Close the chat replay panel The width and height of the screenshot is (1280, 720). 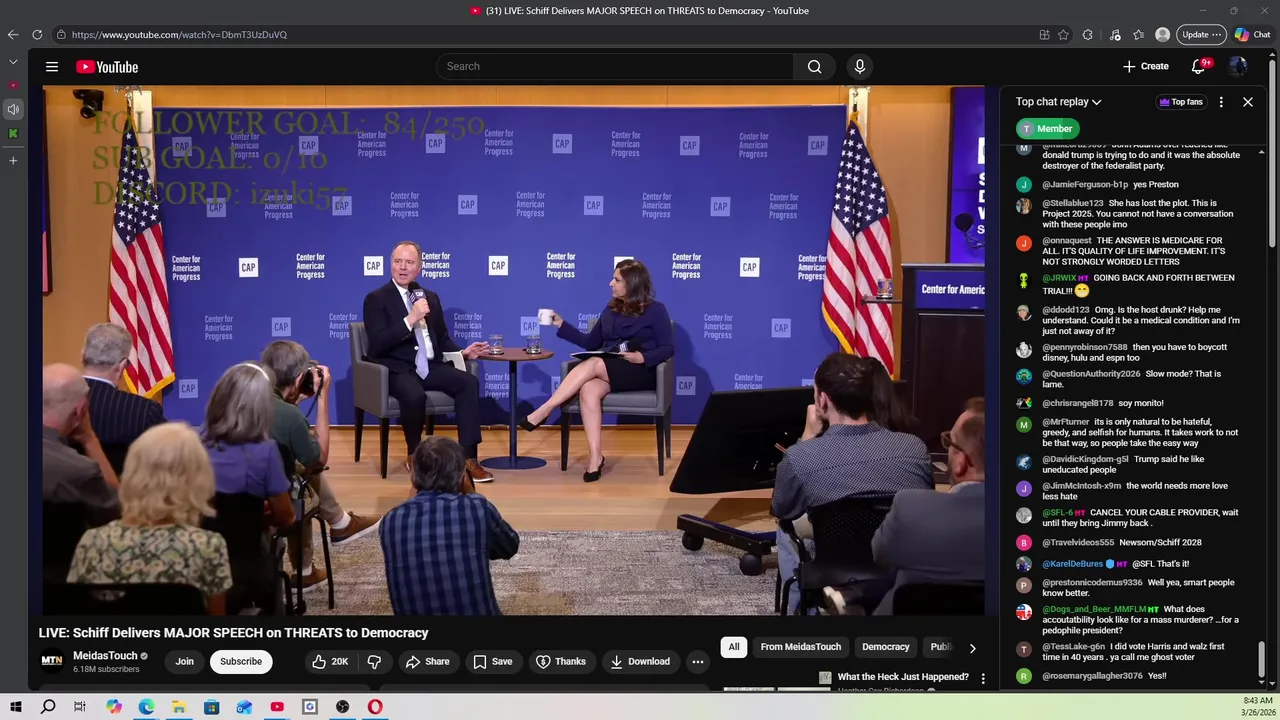pyautogui.click(x=1248, y=102)
